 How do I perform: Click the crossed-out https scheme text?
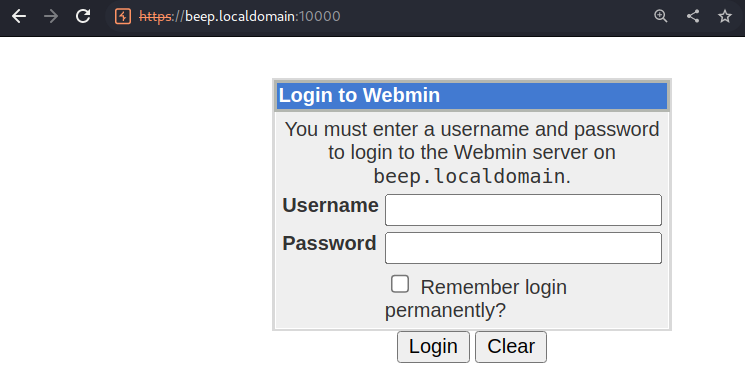[156, 17]
